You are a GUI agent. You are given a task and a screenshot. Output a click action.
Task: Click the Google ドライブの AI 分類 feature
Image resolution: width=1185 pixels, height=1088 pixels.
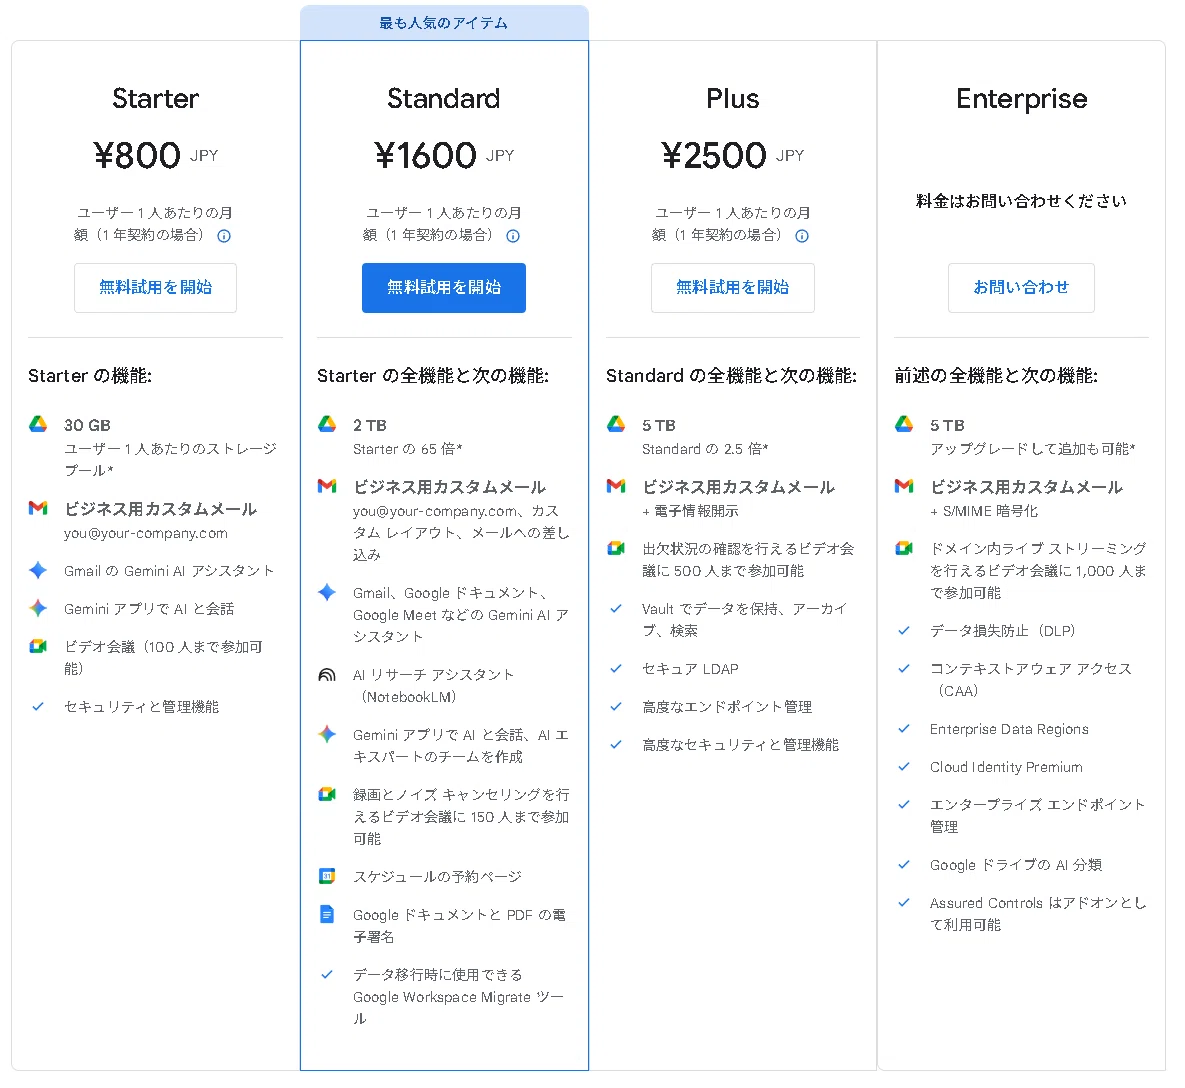click(1016, 865)
